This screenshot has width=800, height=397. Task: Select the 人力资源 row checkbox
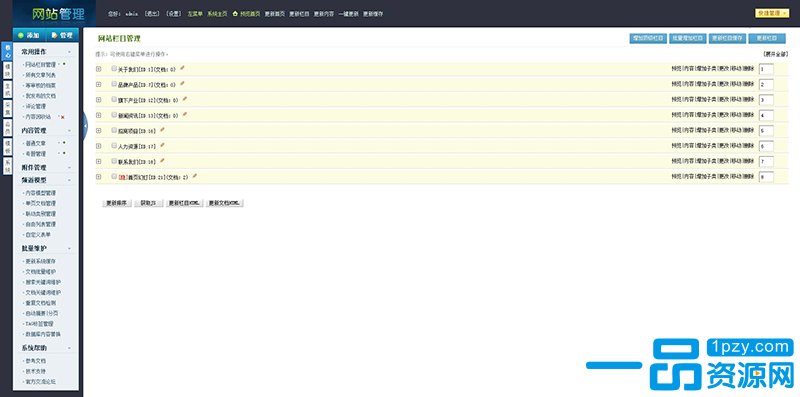[x=114, y=145]
